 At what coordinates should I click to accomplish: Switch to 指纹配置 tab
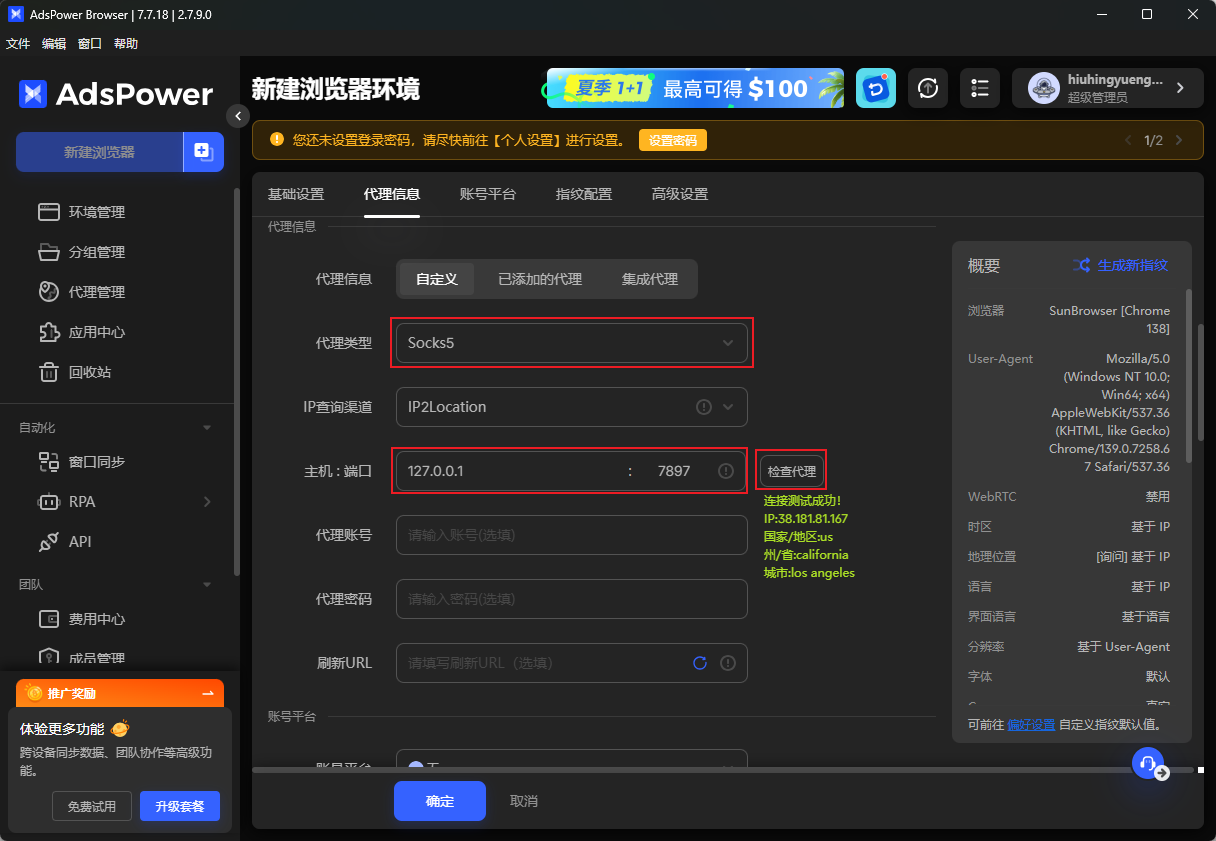(x=584, y=194)
